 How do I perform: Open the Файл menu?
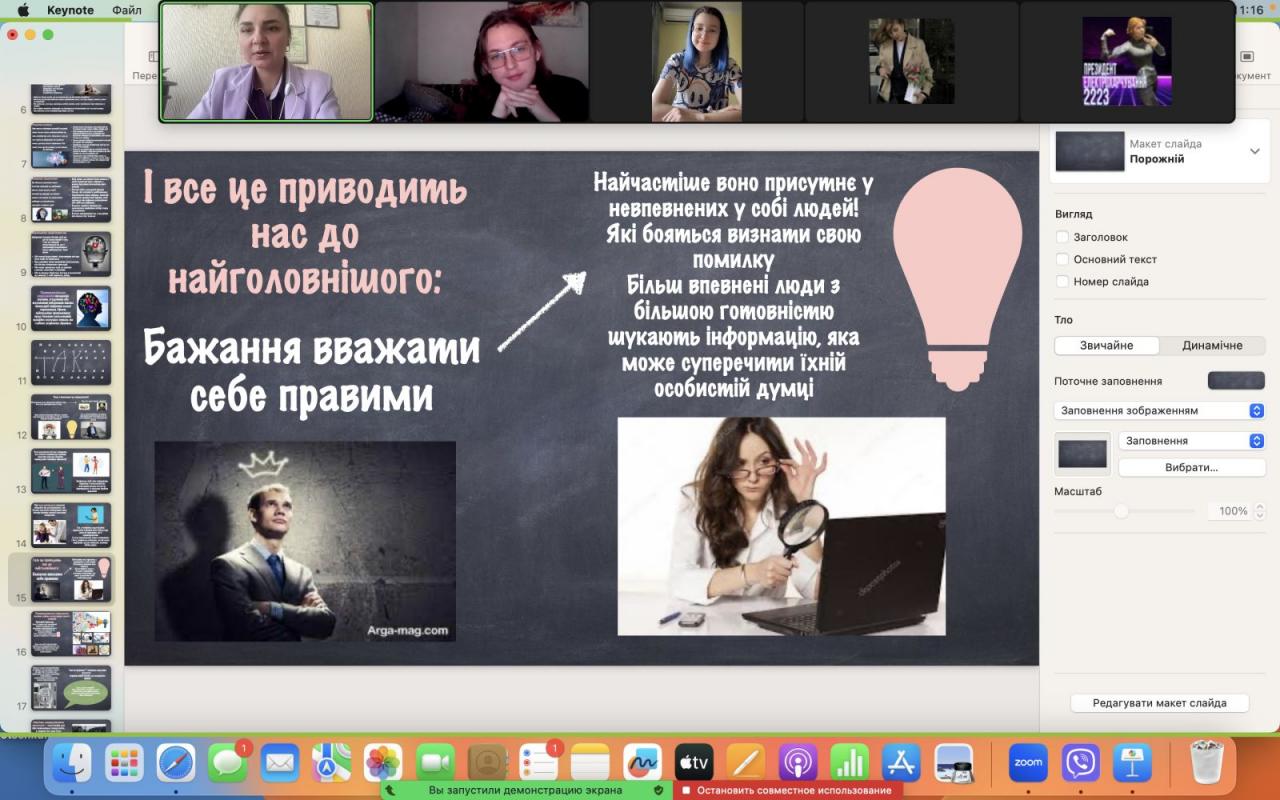[x=127, y=10]
